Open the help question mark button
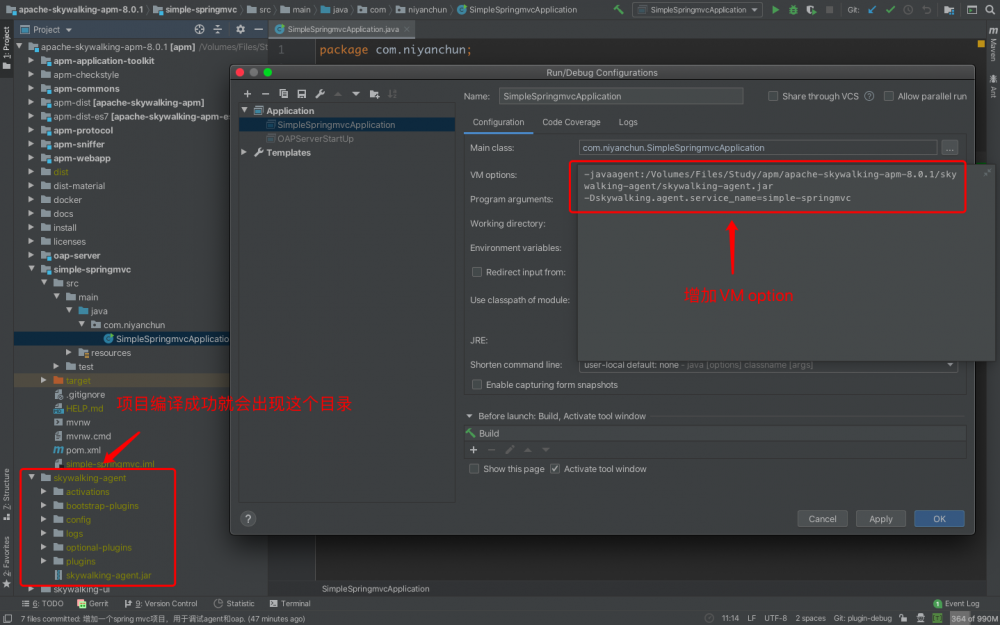Image resolution: width=1000 pixels, height=625 pixels. pos(249,519)
